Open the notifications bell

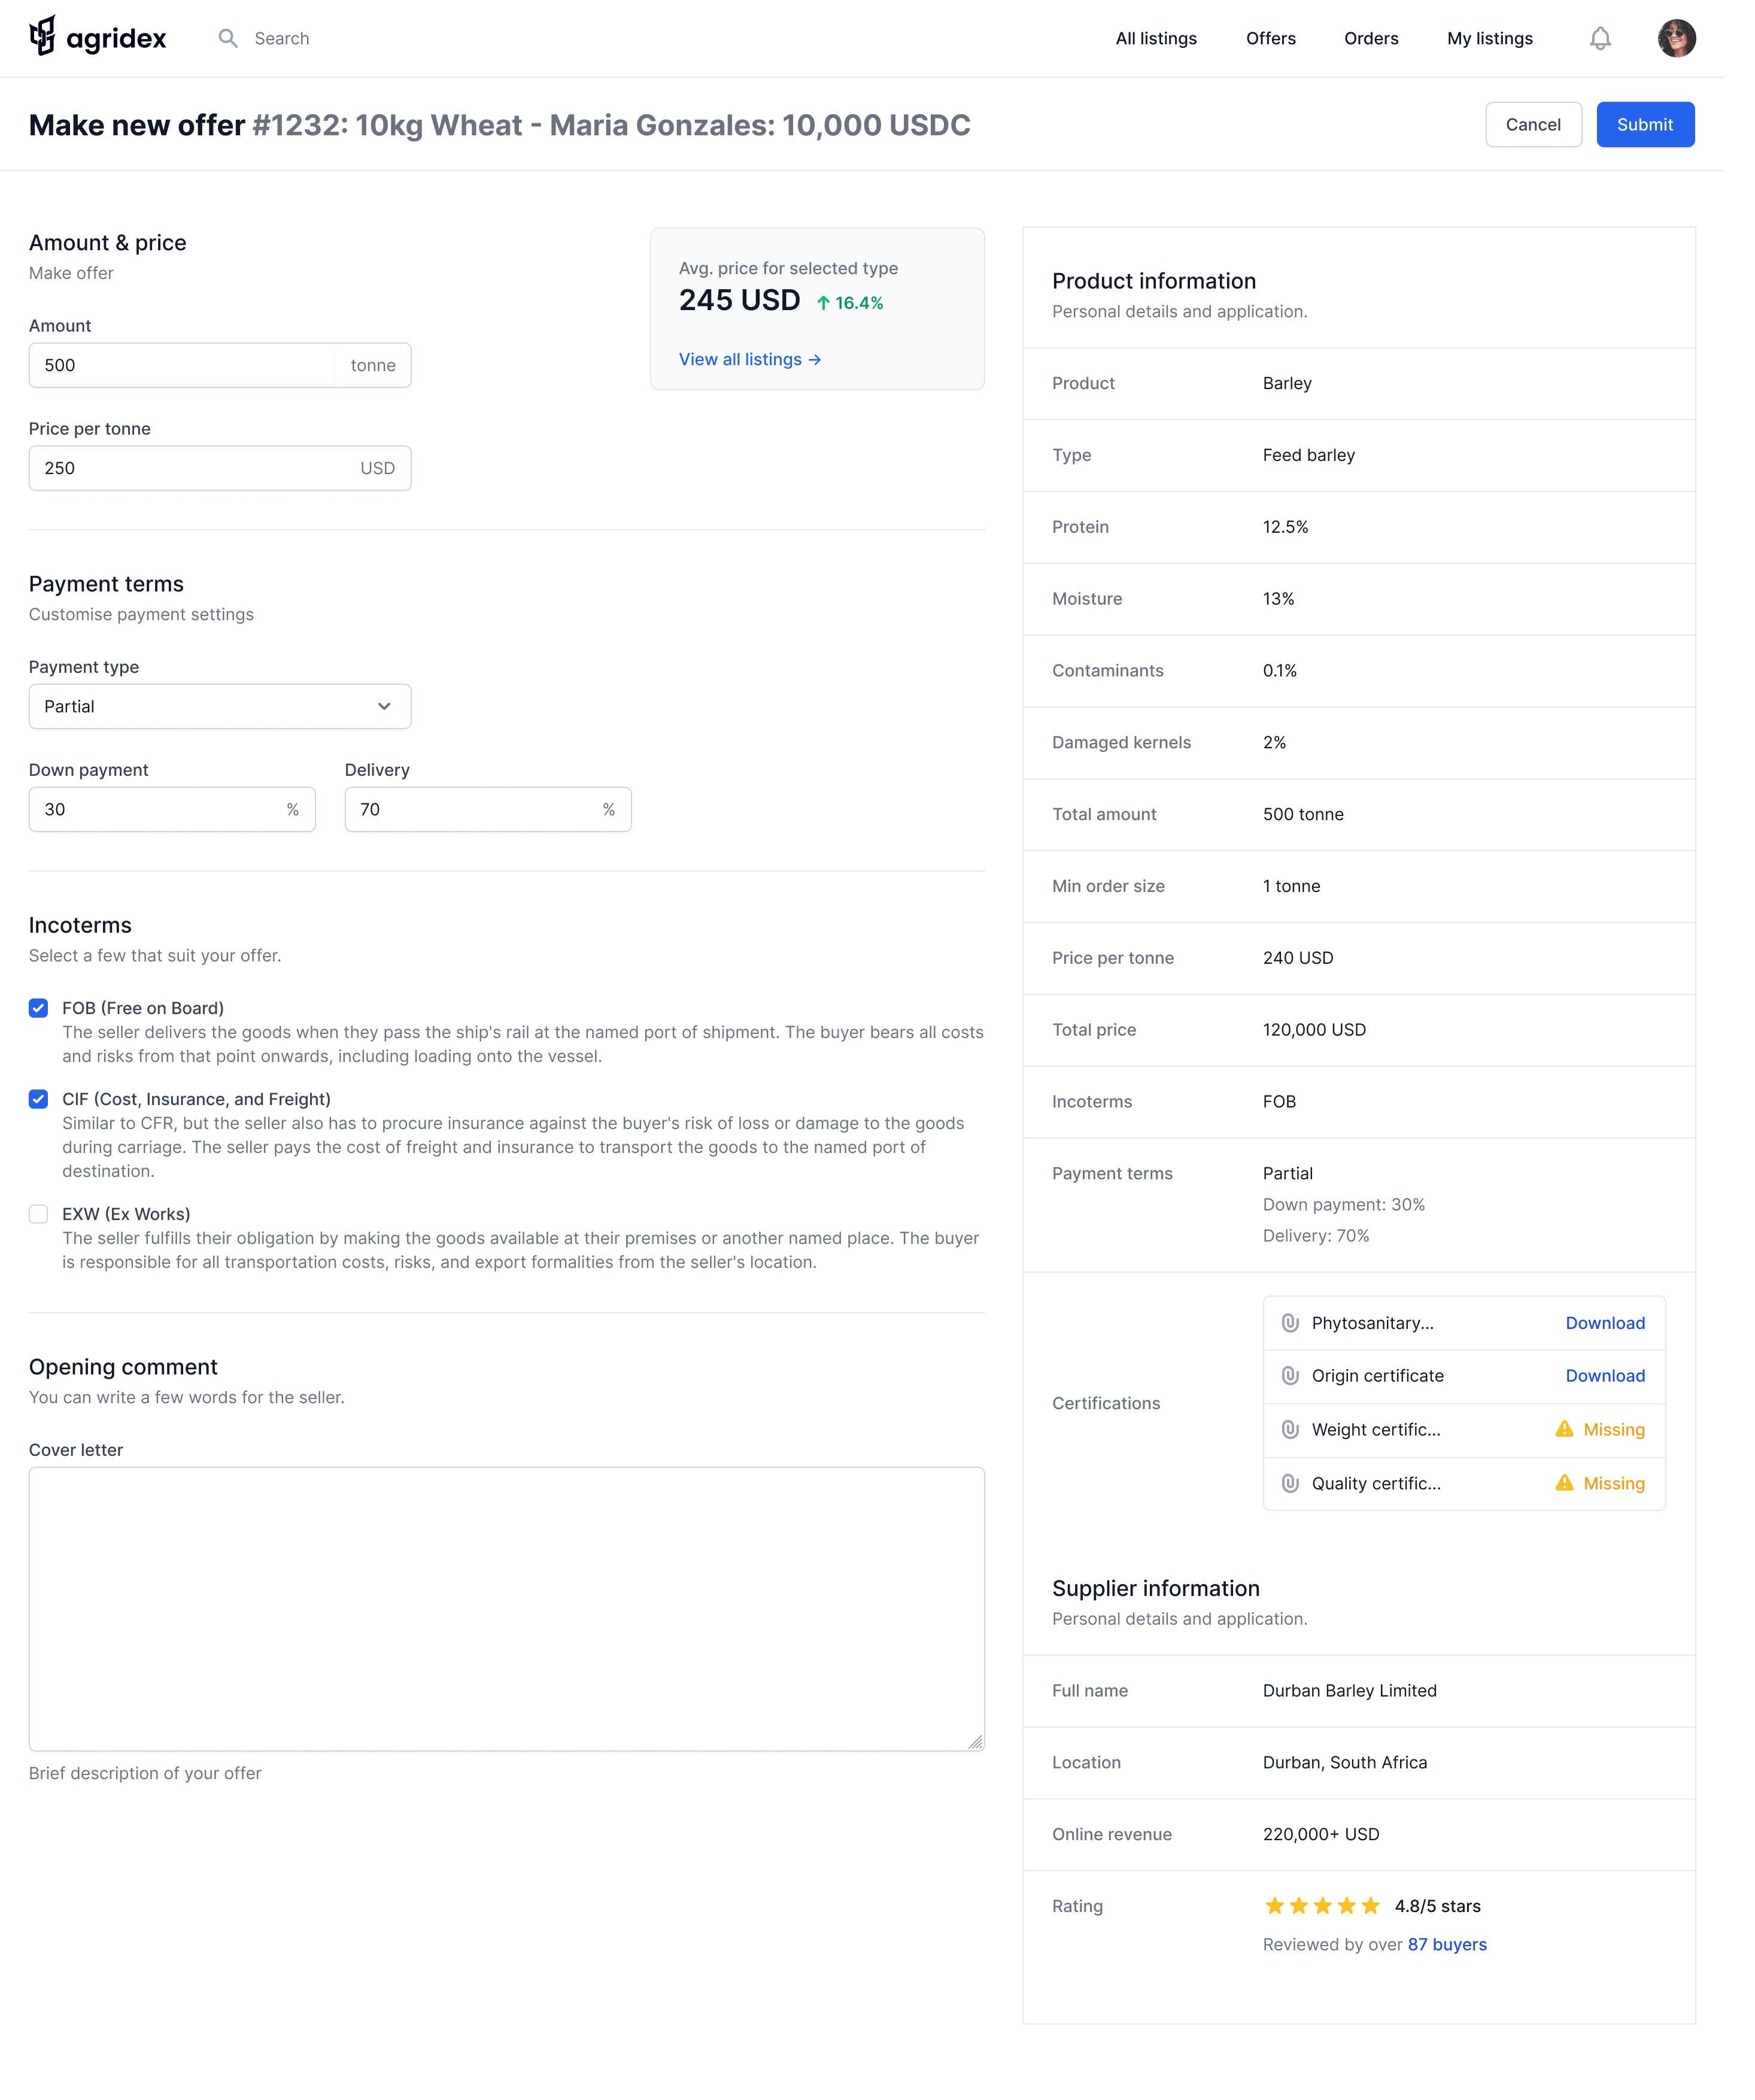click(1600, 38)
